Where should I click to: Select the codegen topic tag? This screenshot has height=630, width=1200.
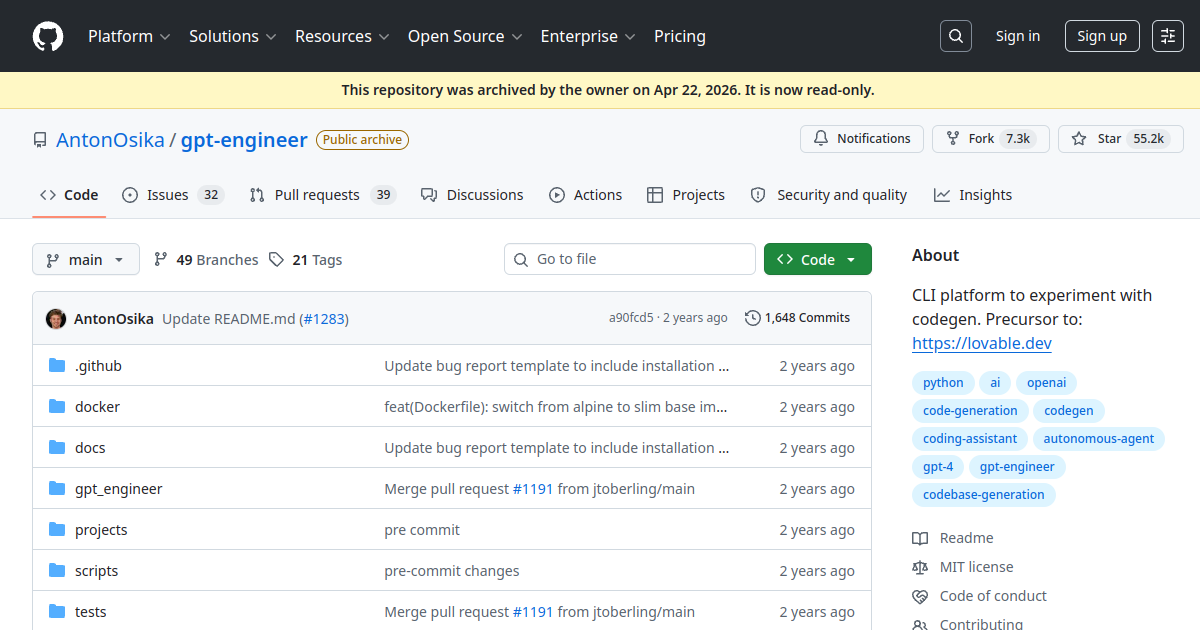click(x=1069, y=411)
